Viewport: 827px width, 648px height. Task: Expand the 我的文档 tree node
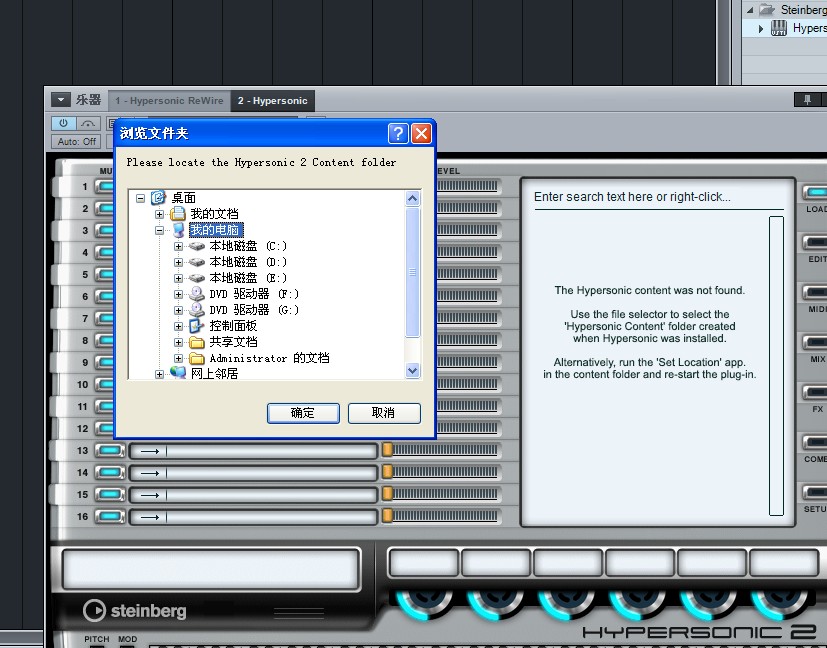tap(159, 214)
